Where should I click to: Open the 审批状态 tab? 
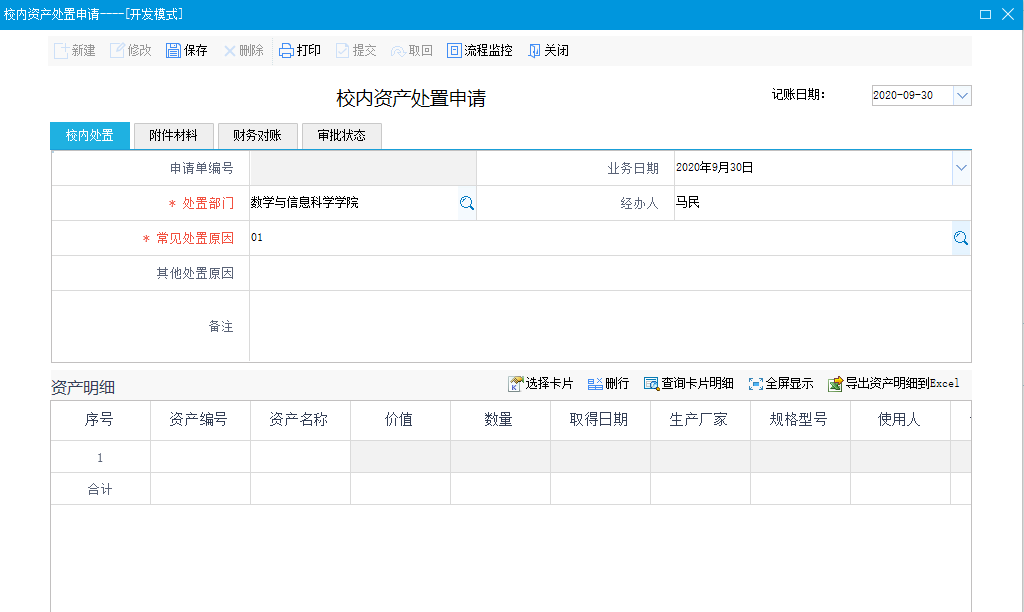tap(341, 136)
